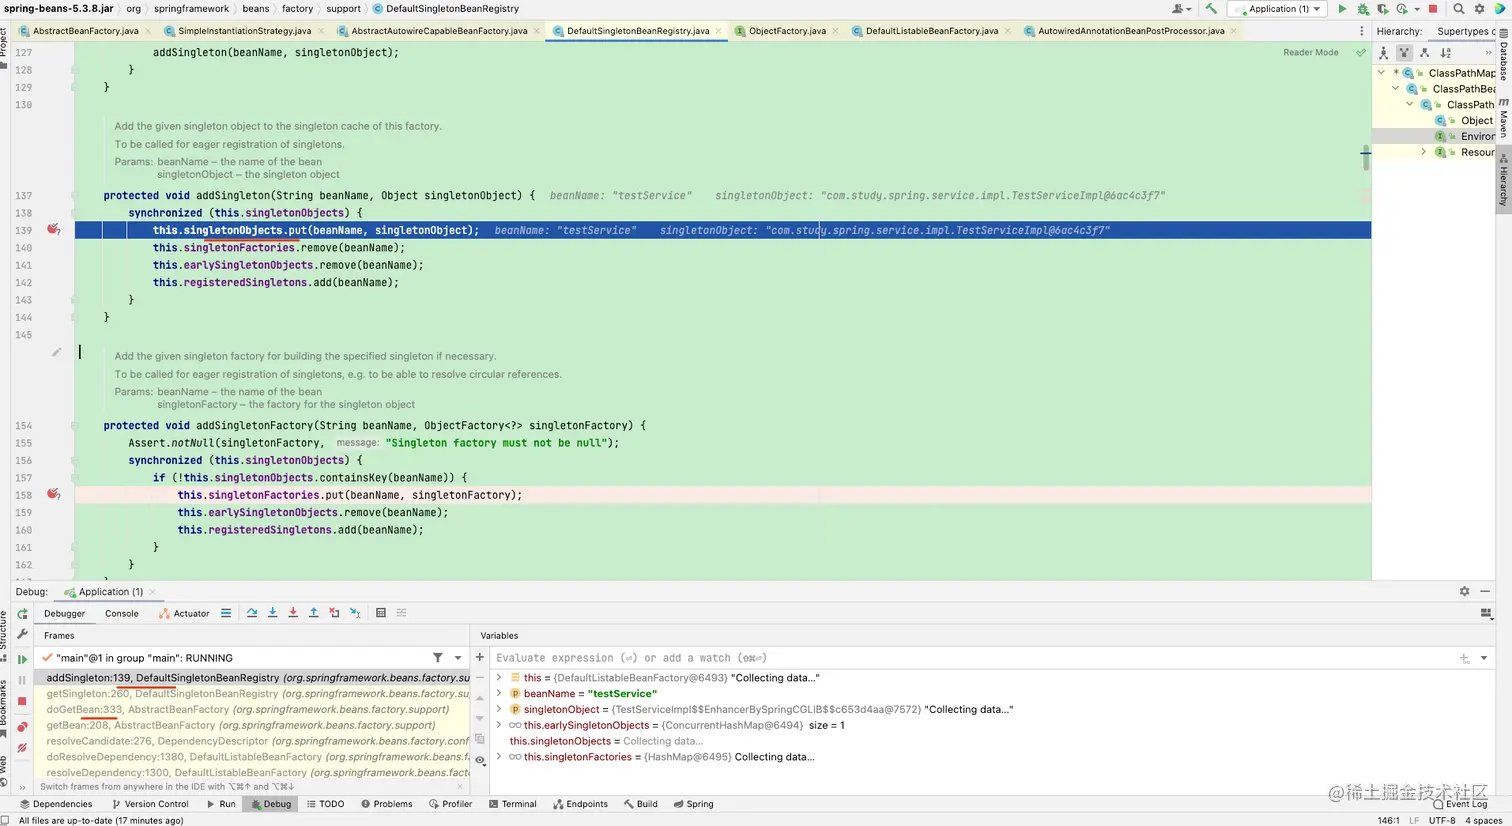This screenshot has height=826, width=1512.
Task: Open IDE settings gear in the top toolbar
Action: 1479,9
